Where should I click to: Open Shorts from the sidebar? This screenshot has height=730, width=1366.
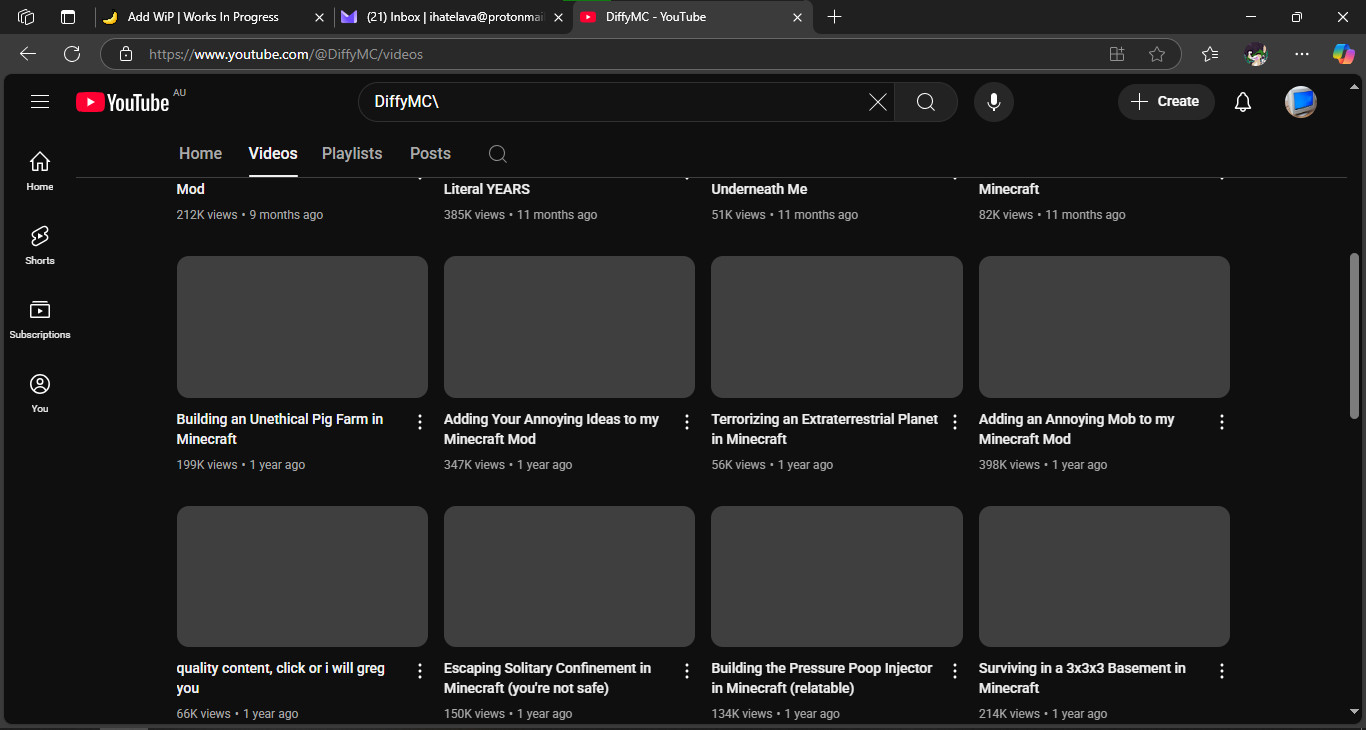click(x=40, y=245)
